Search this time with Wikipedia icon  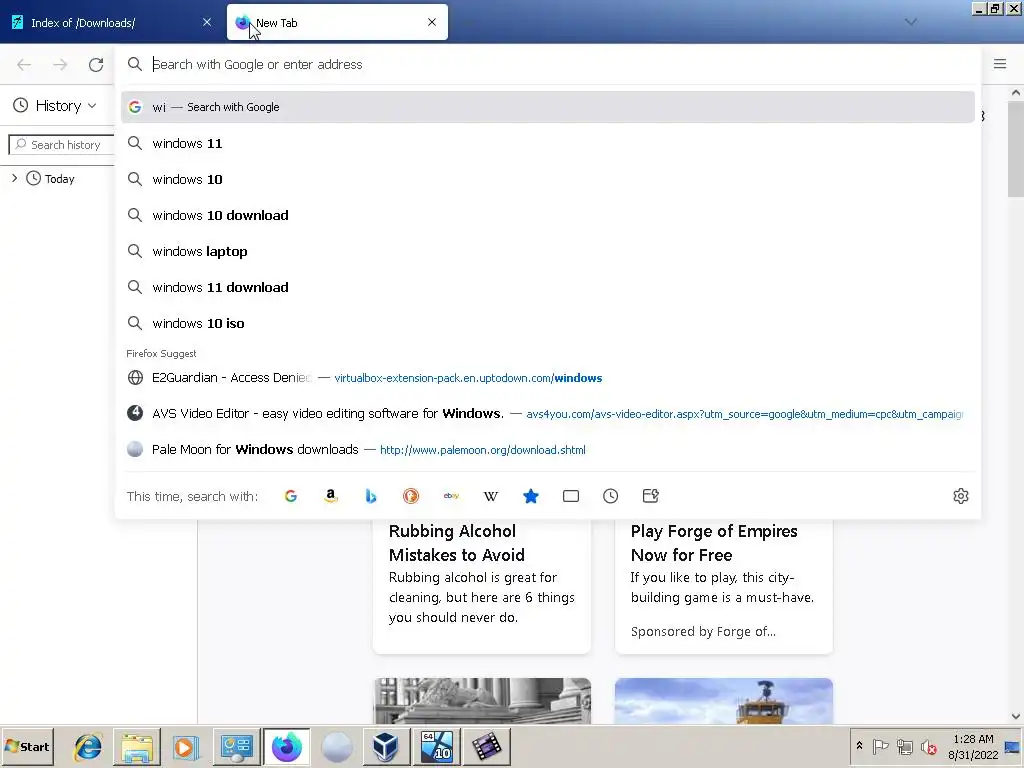coord(491,496)
